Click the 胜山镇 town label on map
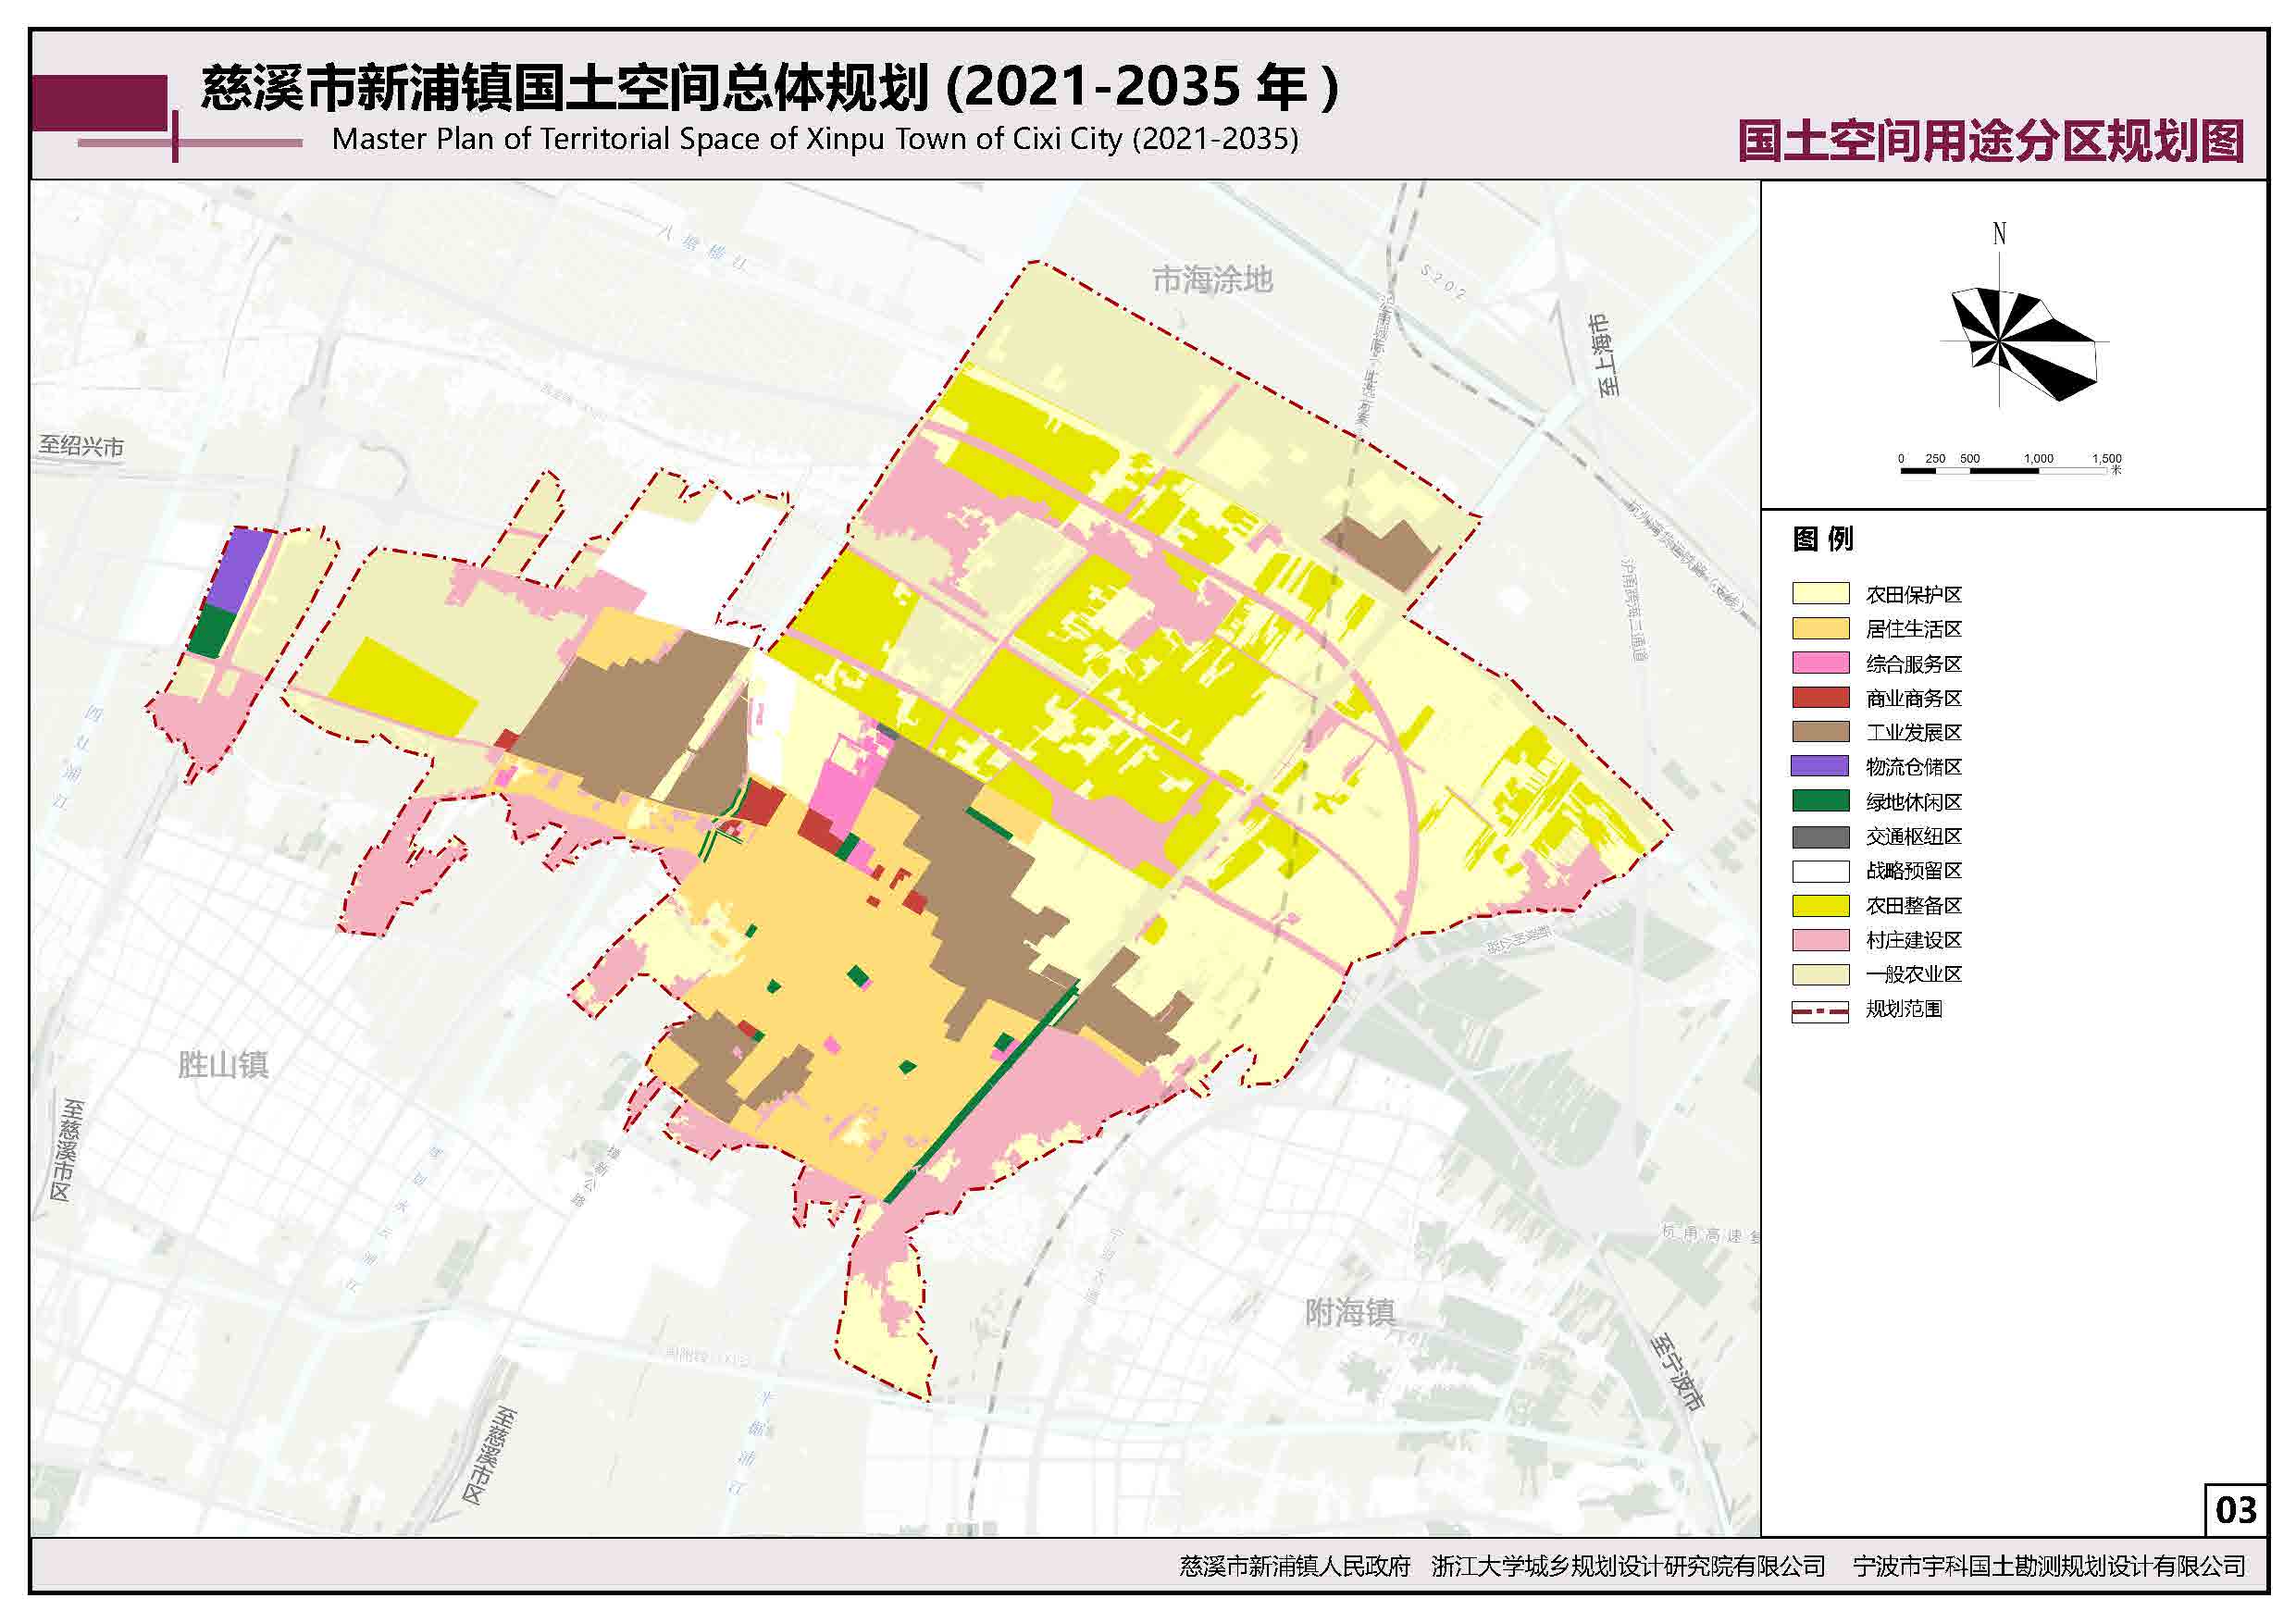Screen dimensions: 2296x1623 pos(223,1065)
